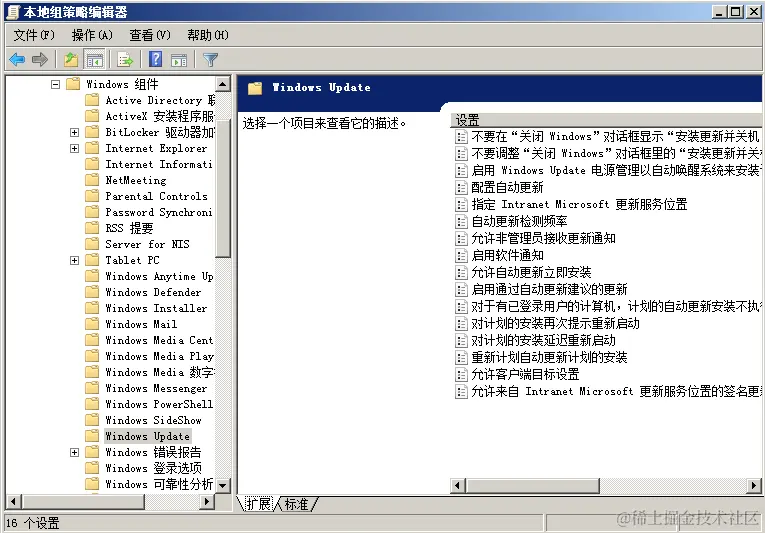
Task: Click the folder icon of Windows 组件
Action: tap(73, 84)
